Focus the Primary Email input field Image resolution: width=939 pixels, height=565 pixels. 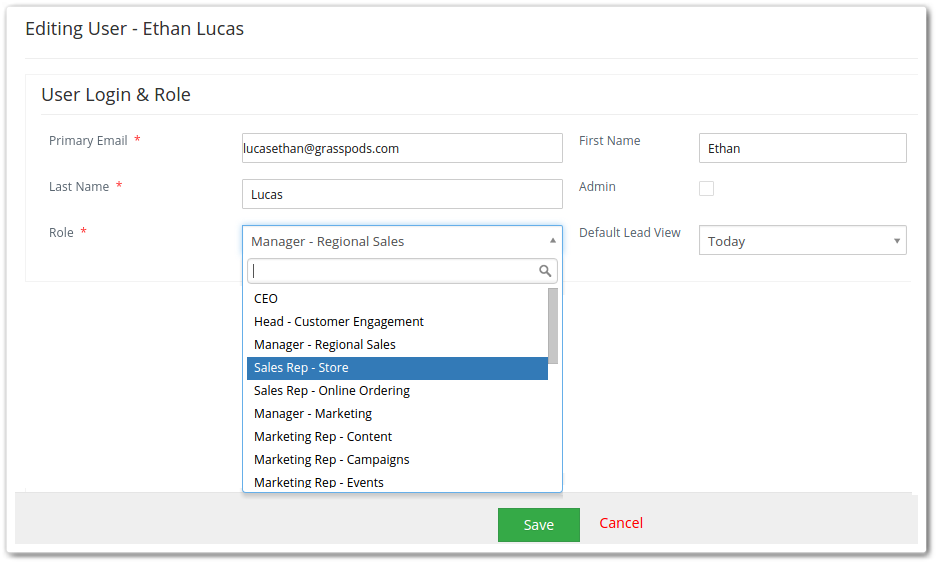(402, 148)
